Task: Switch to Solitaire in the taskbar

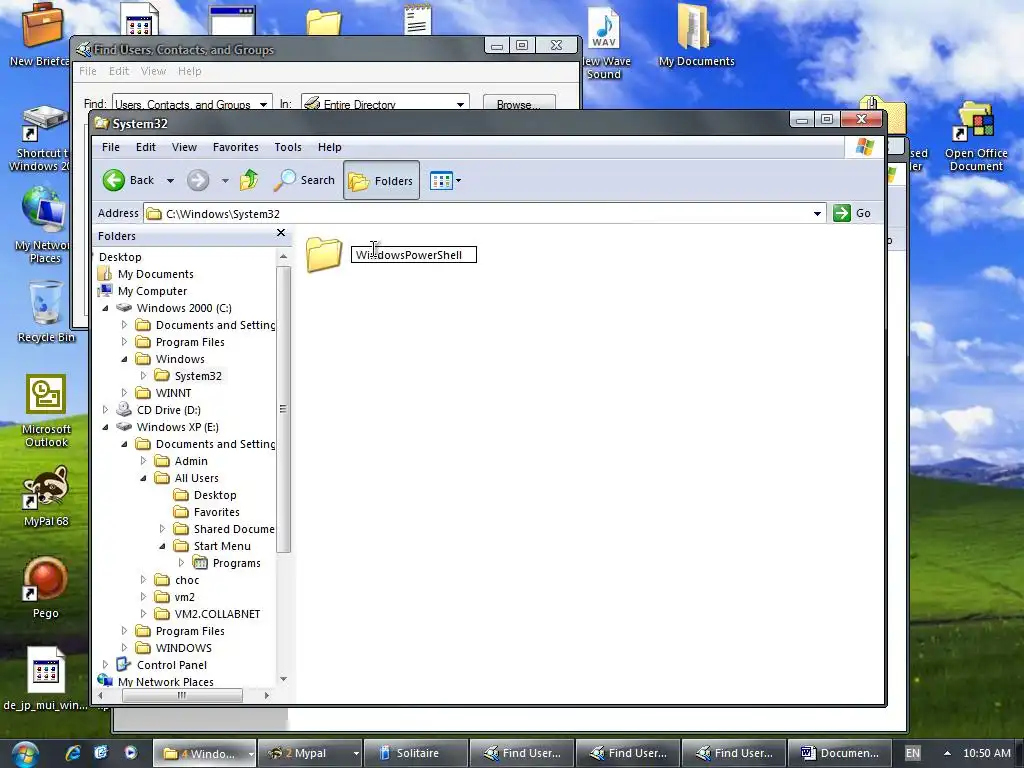Action: 416,753
